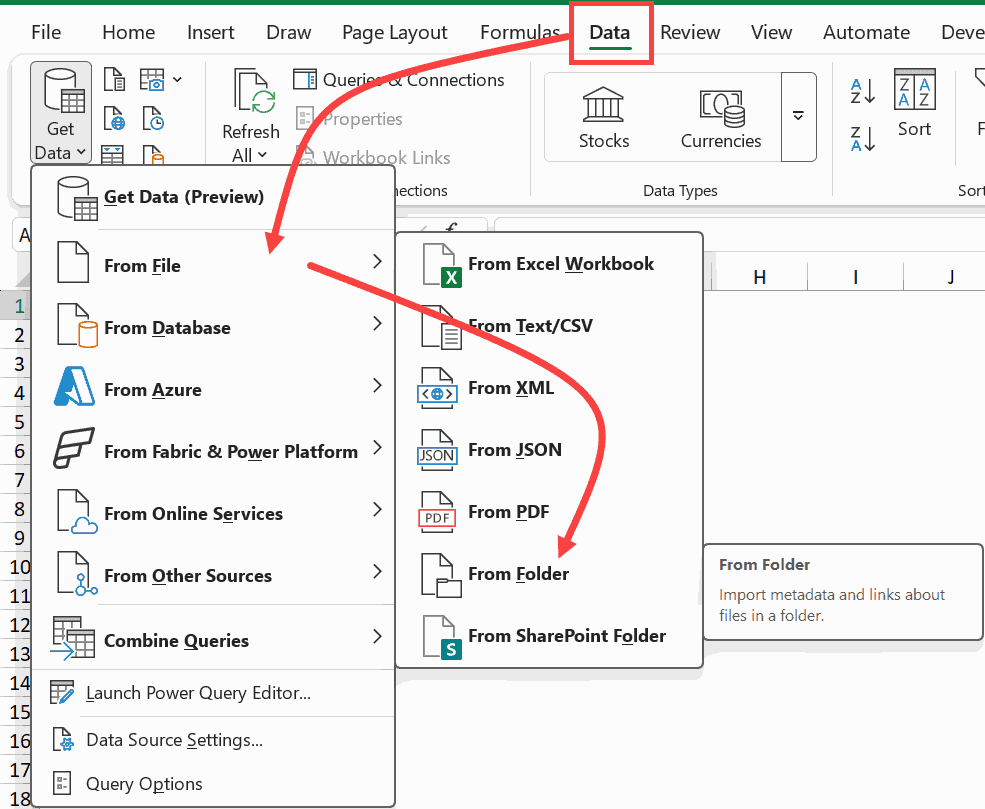Select the Currencies data type
The image size is (985, 809).
coord(720,117)
